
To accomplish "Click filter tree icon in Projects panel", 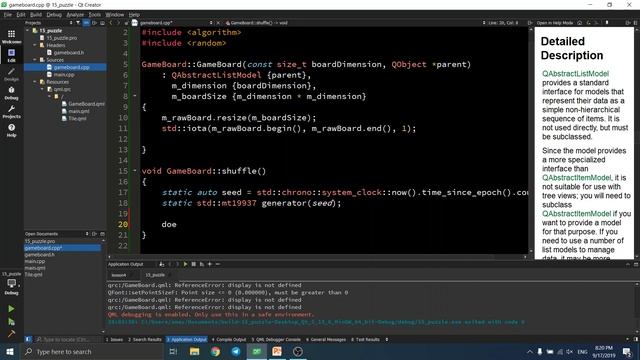I will [x=78, y=23].
